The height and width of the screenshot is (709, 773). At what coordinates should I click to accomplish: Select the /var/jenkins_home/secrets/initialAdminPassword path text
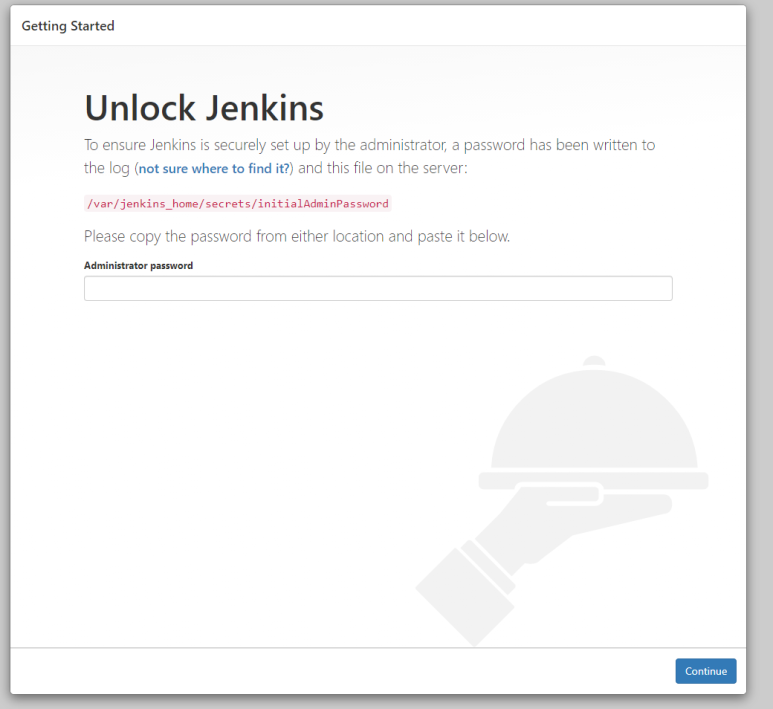click(238, 204)
